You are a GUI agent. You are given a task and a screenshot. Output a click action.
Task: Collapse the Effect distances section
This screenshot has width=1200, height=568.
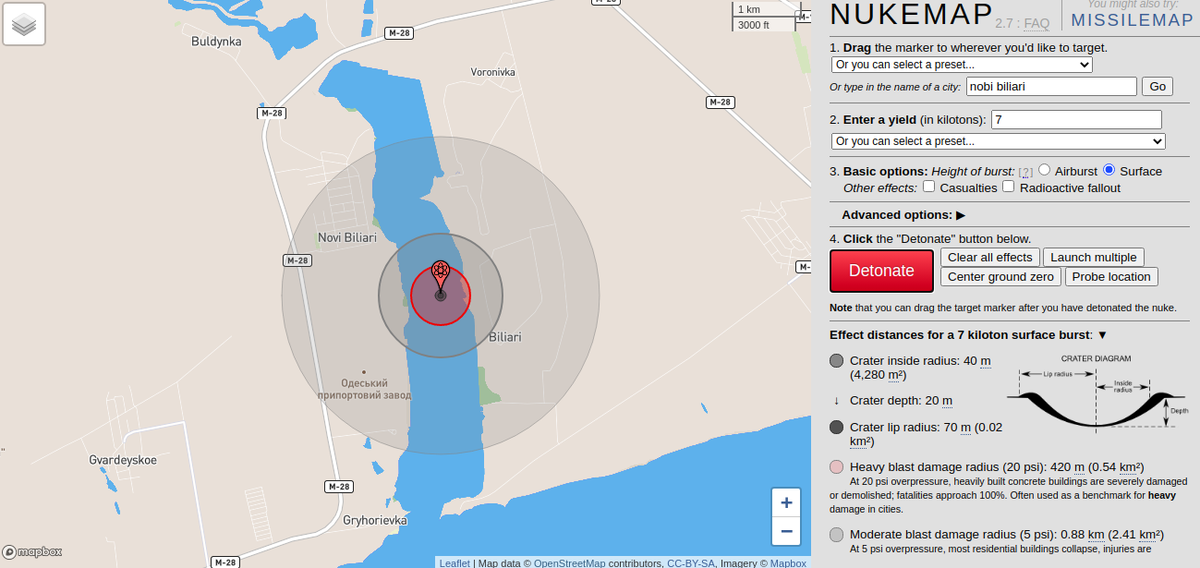click(1102, 335)
